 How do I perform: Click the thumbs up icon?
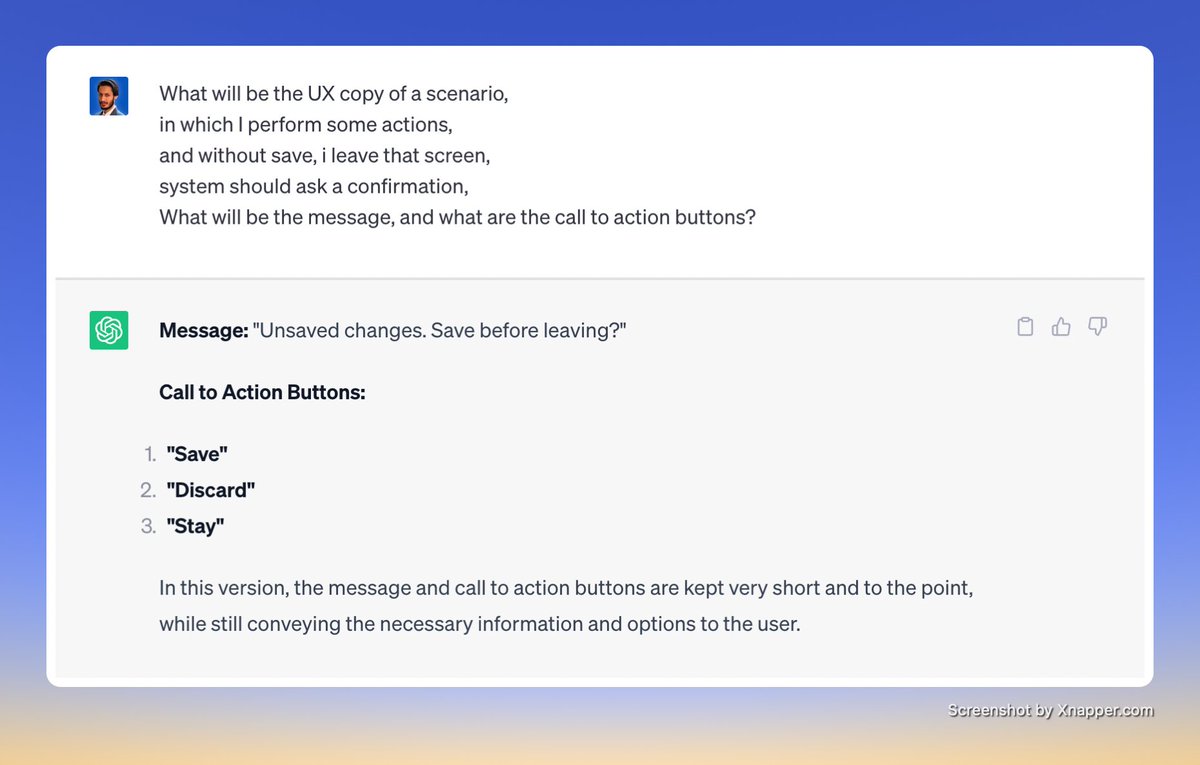point(1061,327)
